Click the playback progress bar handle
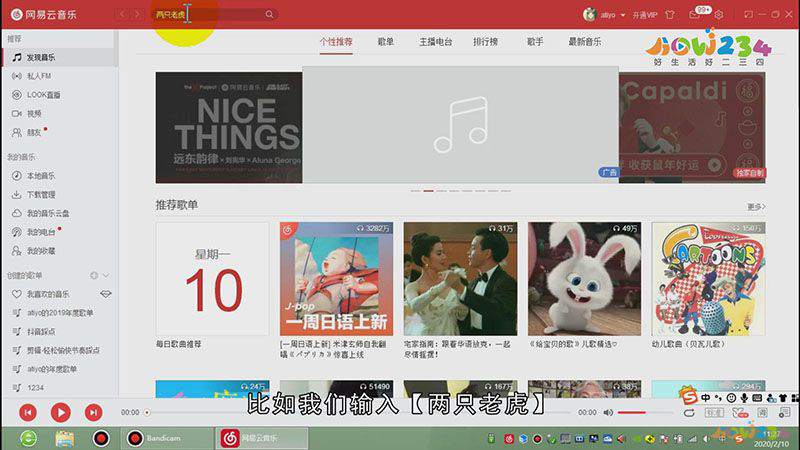 (x=147, y=412)
